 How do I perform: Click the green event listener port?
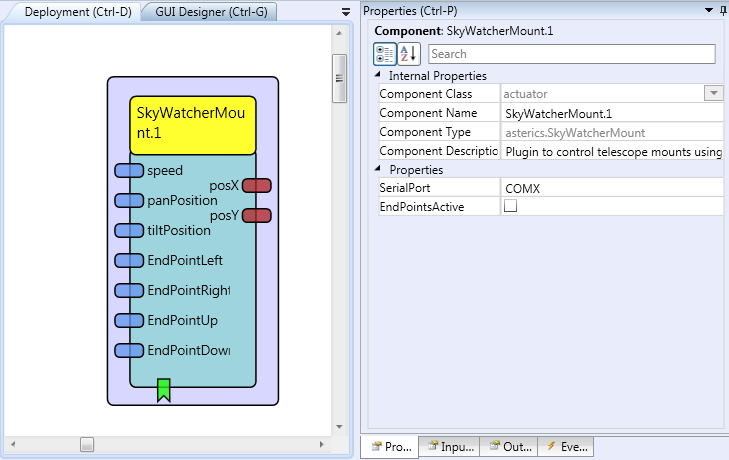pos(164,390)
